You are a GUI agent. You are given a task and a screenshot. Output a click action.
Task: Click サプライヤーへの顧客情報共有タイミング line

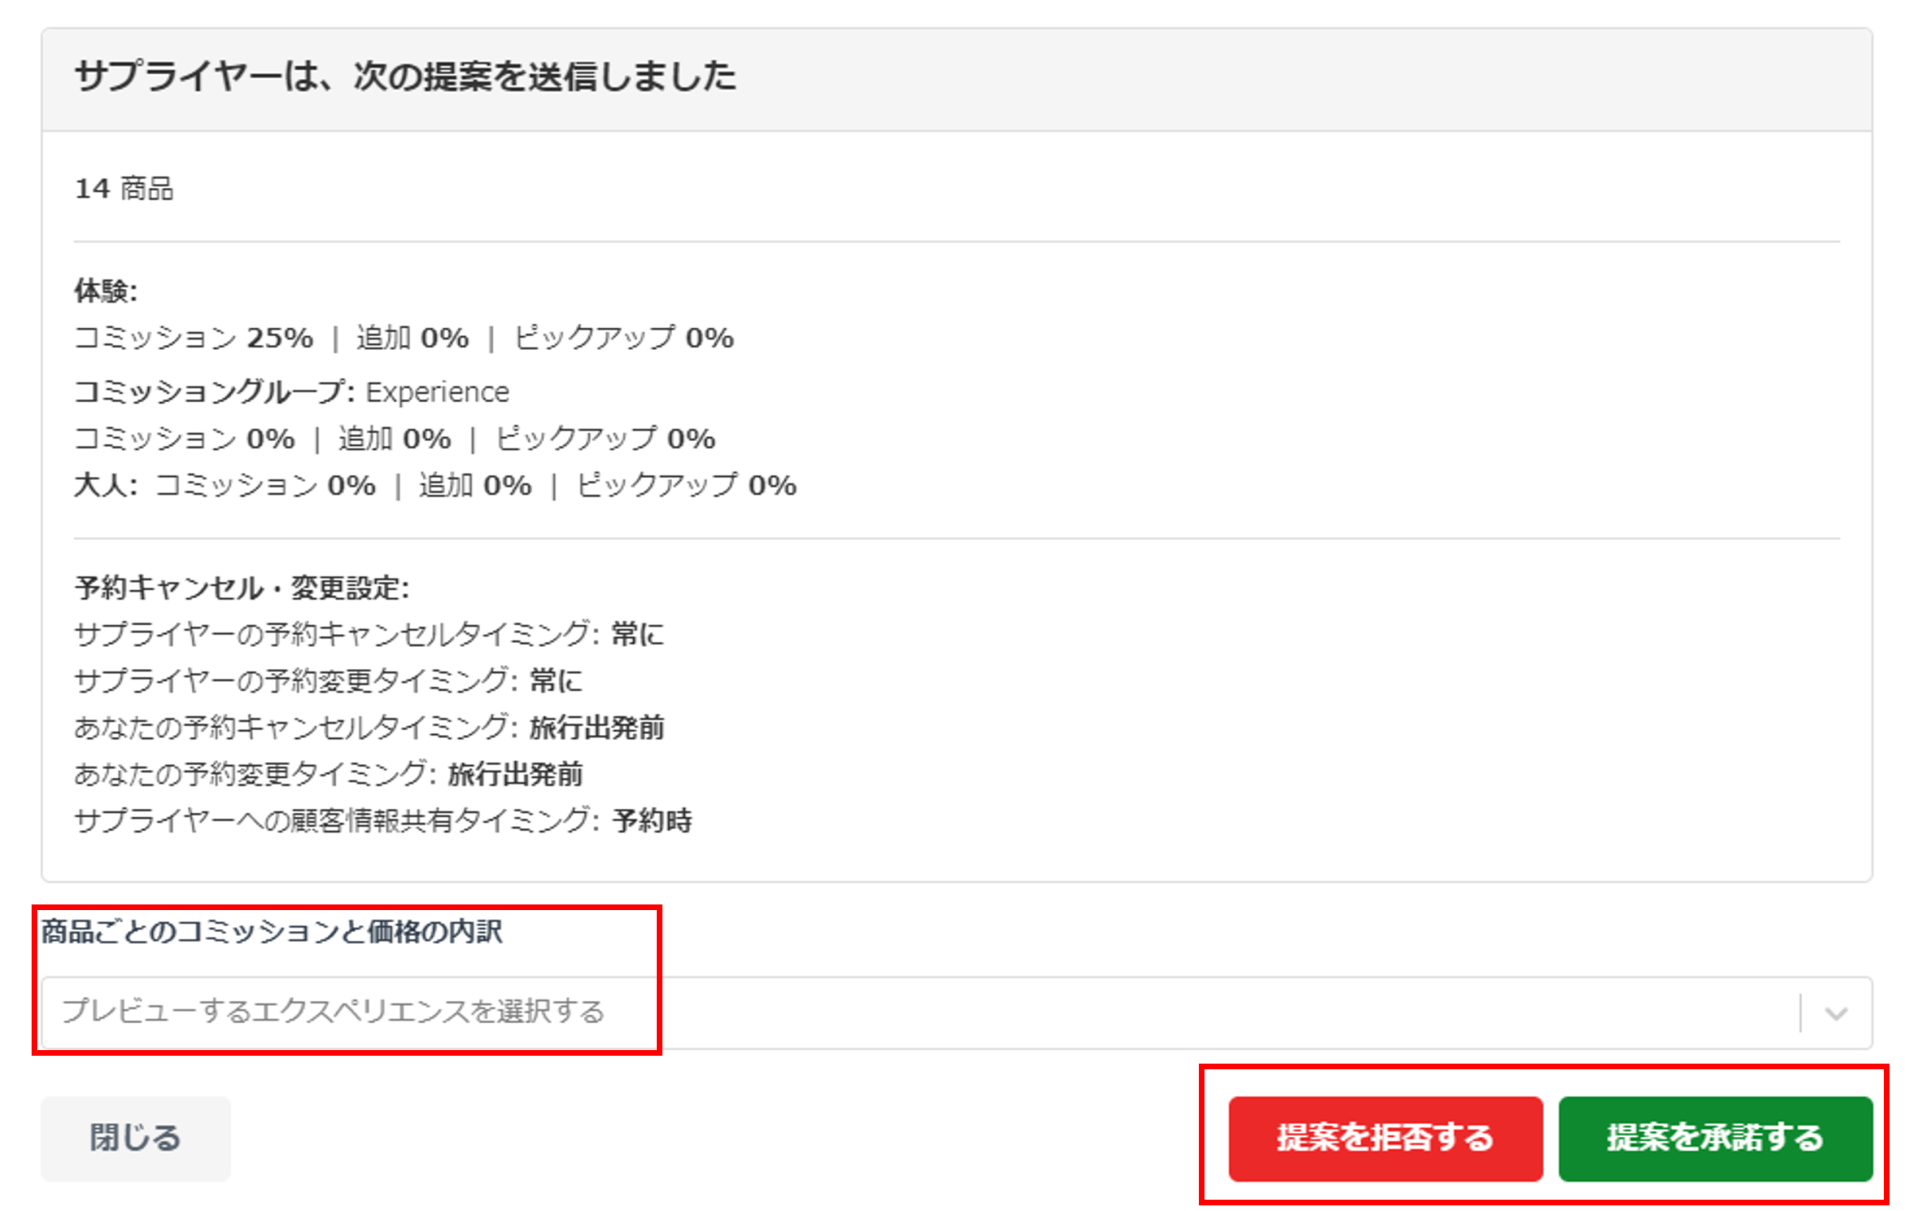click(382, 821)
